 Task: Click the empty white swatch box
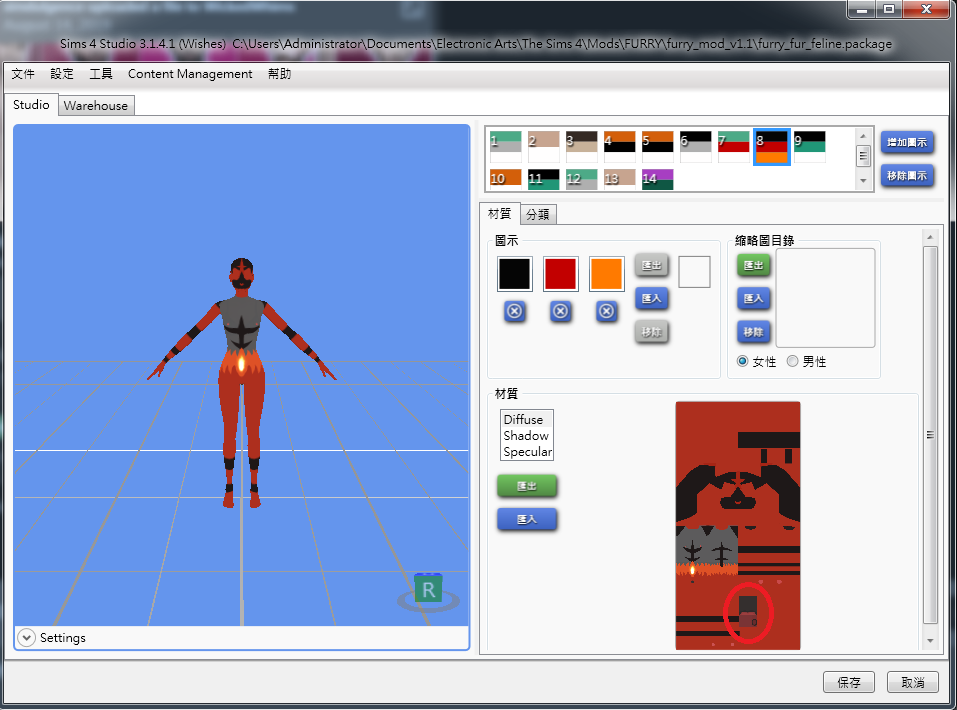point(694,272)
